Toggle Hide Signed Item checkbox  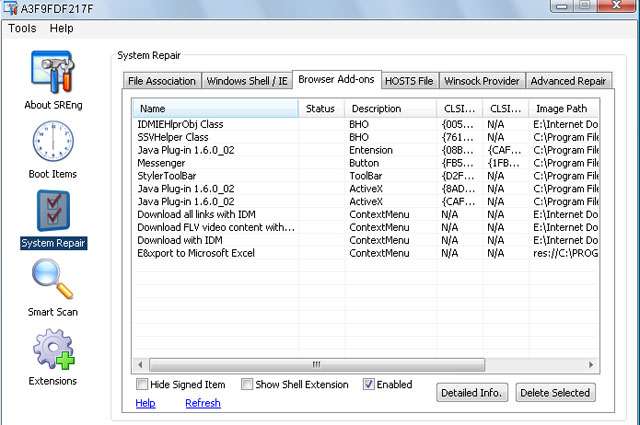141,385
